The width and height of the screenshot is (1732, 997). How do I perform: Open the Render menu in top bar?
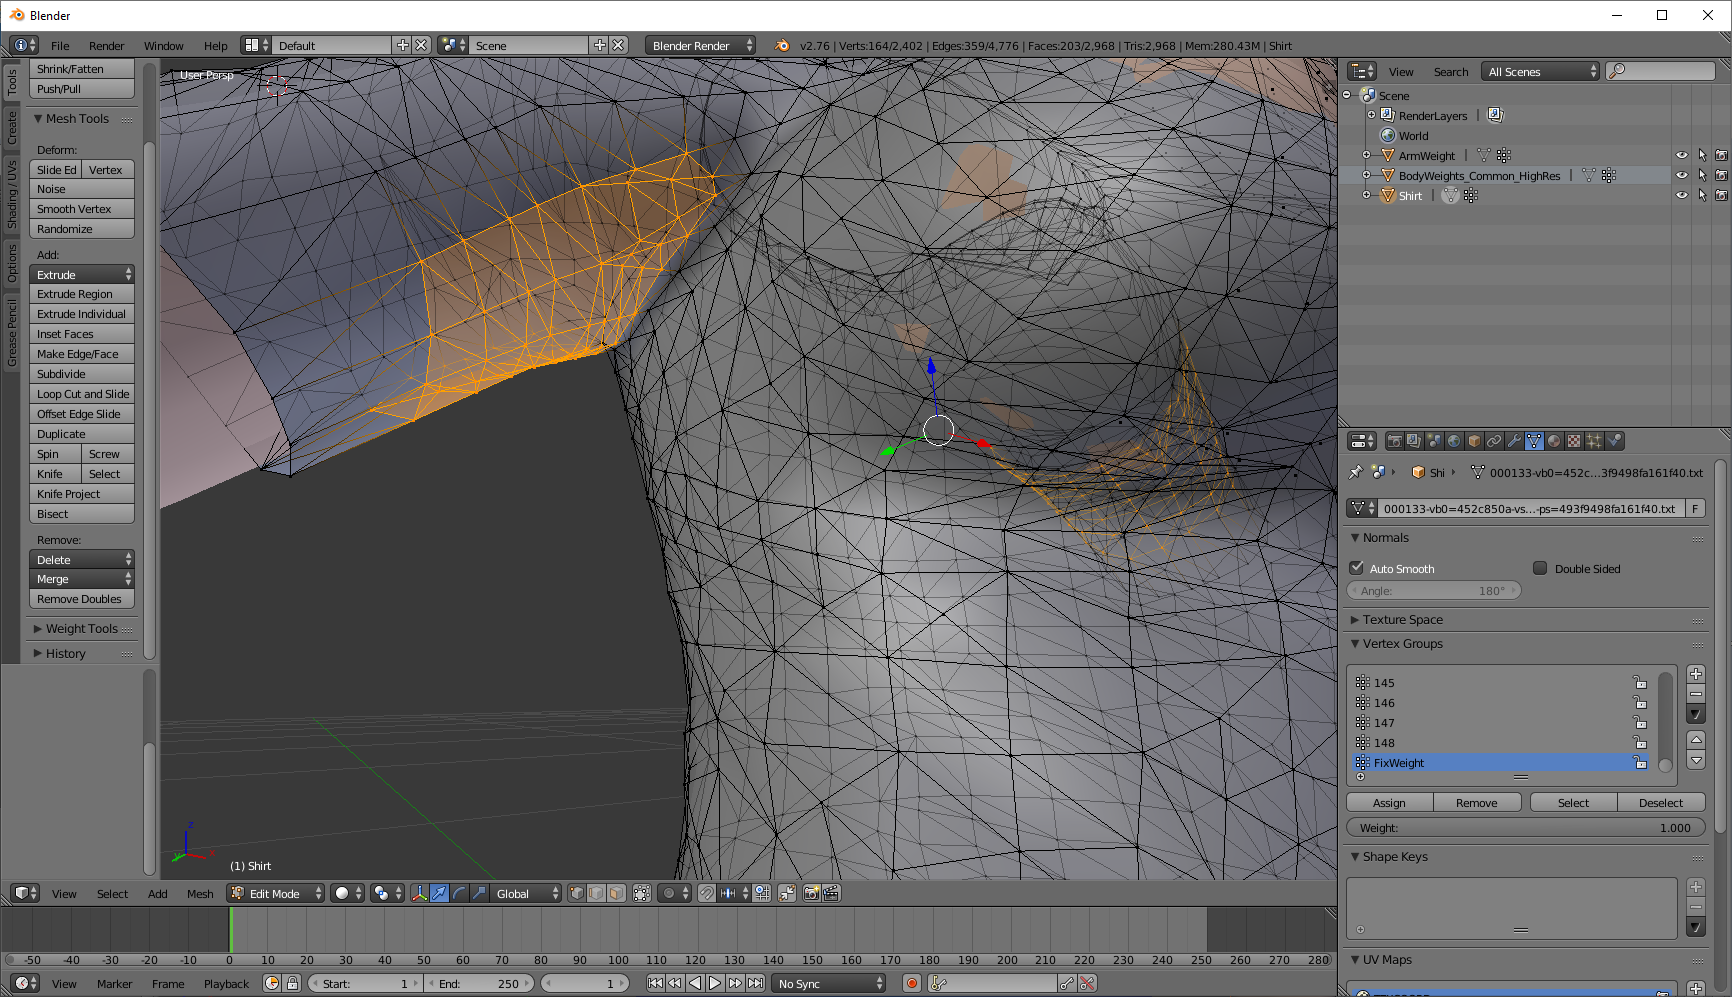tap(106, 45)
